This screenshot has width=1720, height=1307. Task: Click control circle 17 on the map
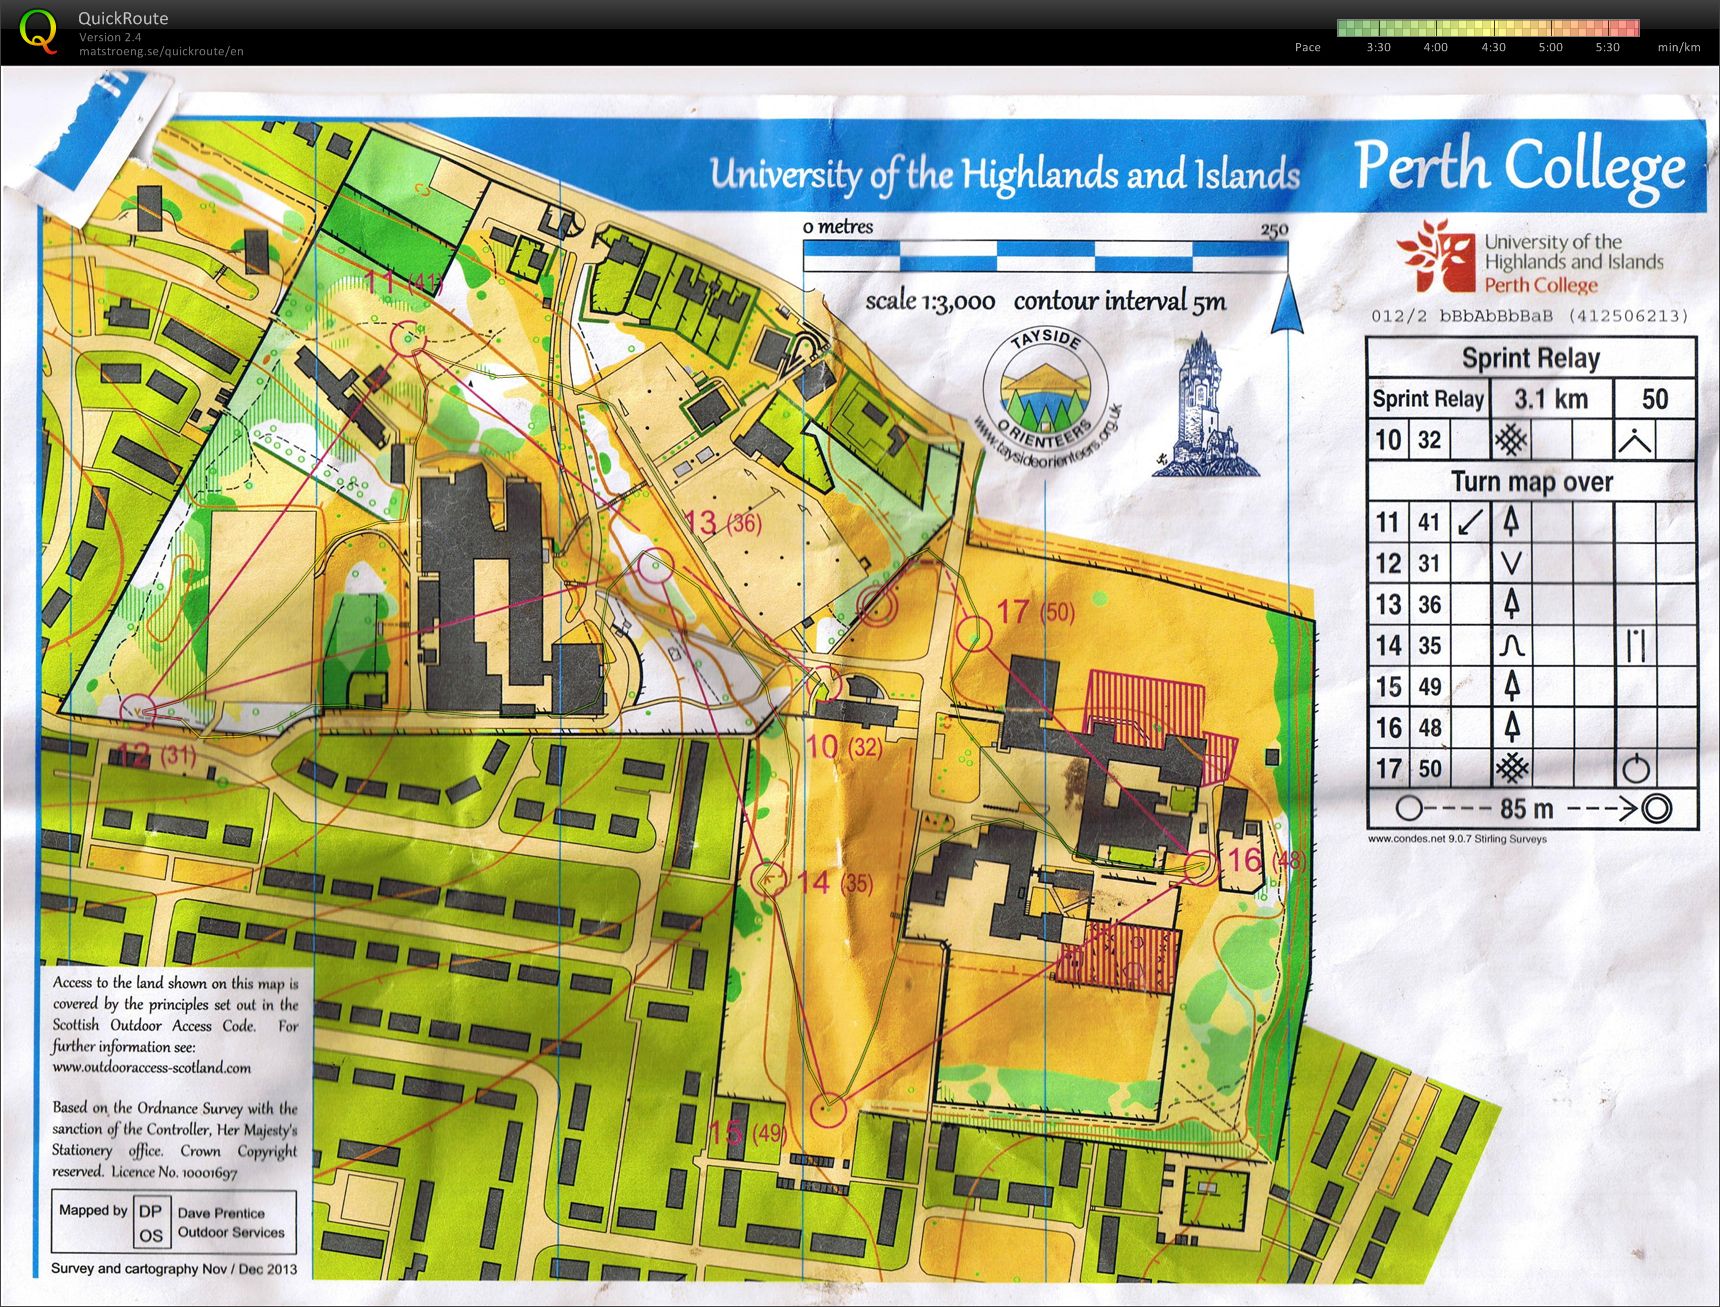973,633
